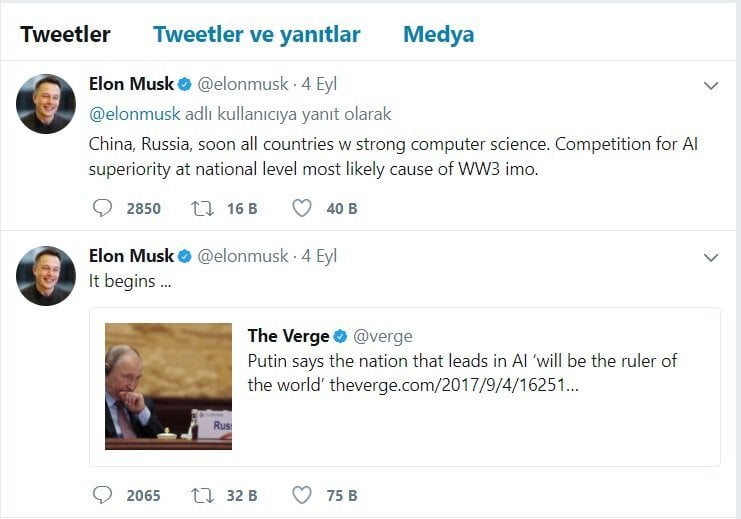The height and width of the screenshot is (519, 741).
Task: Click The Verge name in quoted tweet
Action: tap(288, 336)
